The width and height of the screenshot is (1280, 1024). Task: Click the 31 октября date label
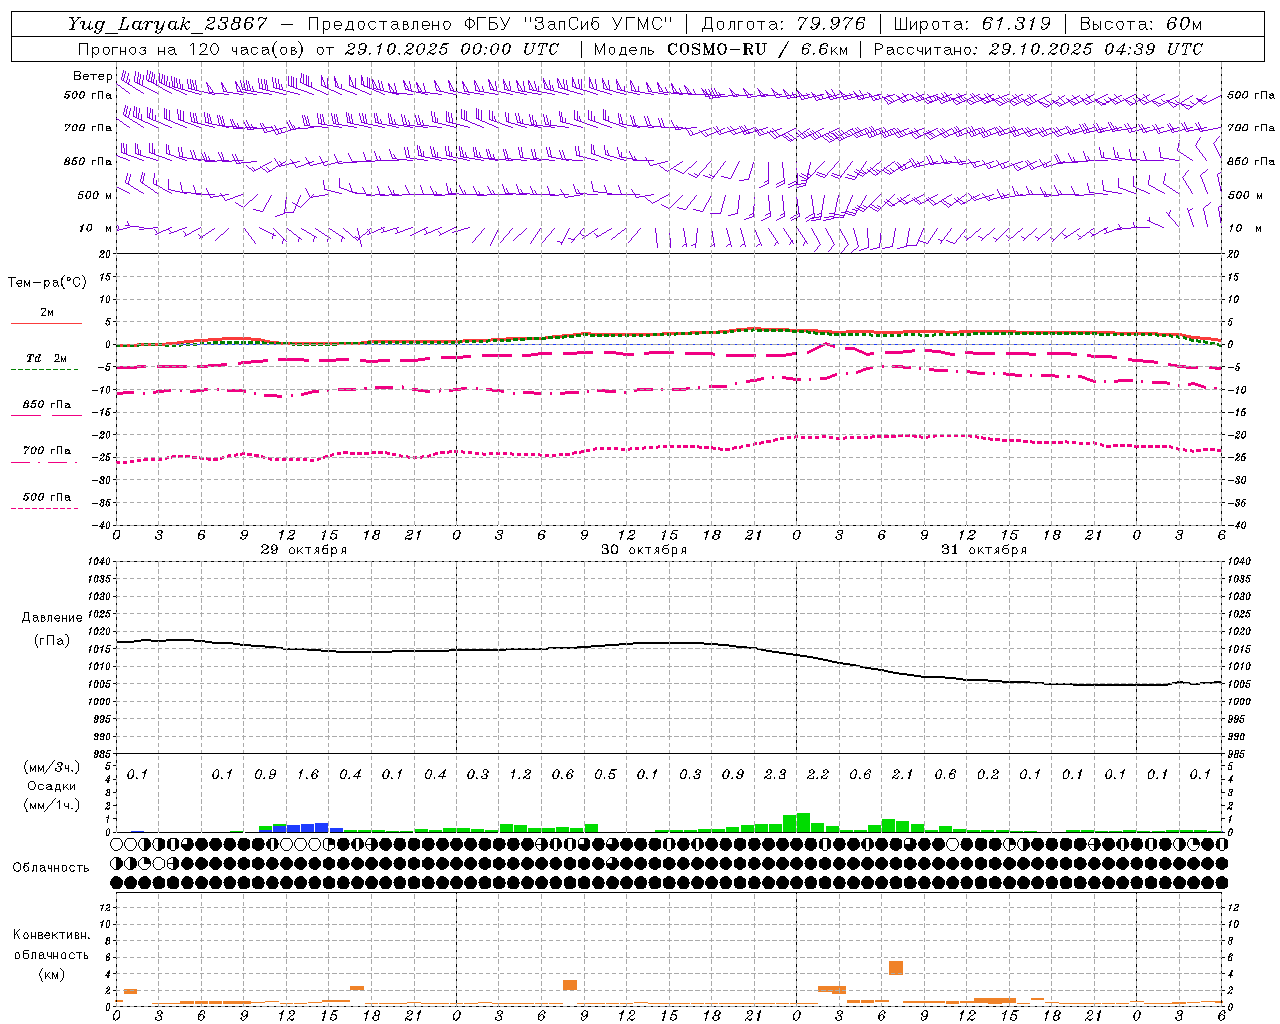click(984, 550)
